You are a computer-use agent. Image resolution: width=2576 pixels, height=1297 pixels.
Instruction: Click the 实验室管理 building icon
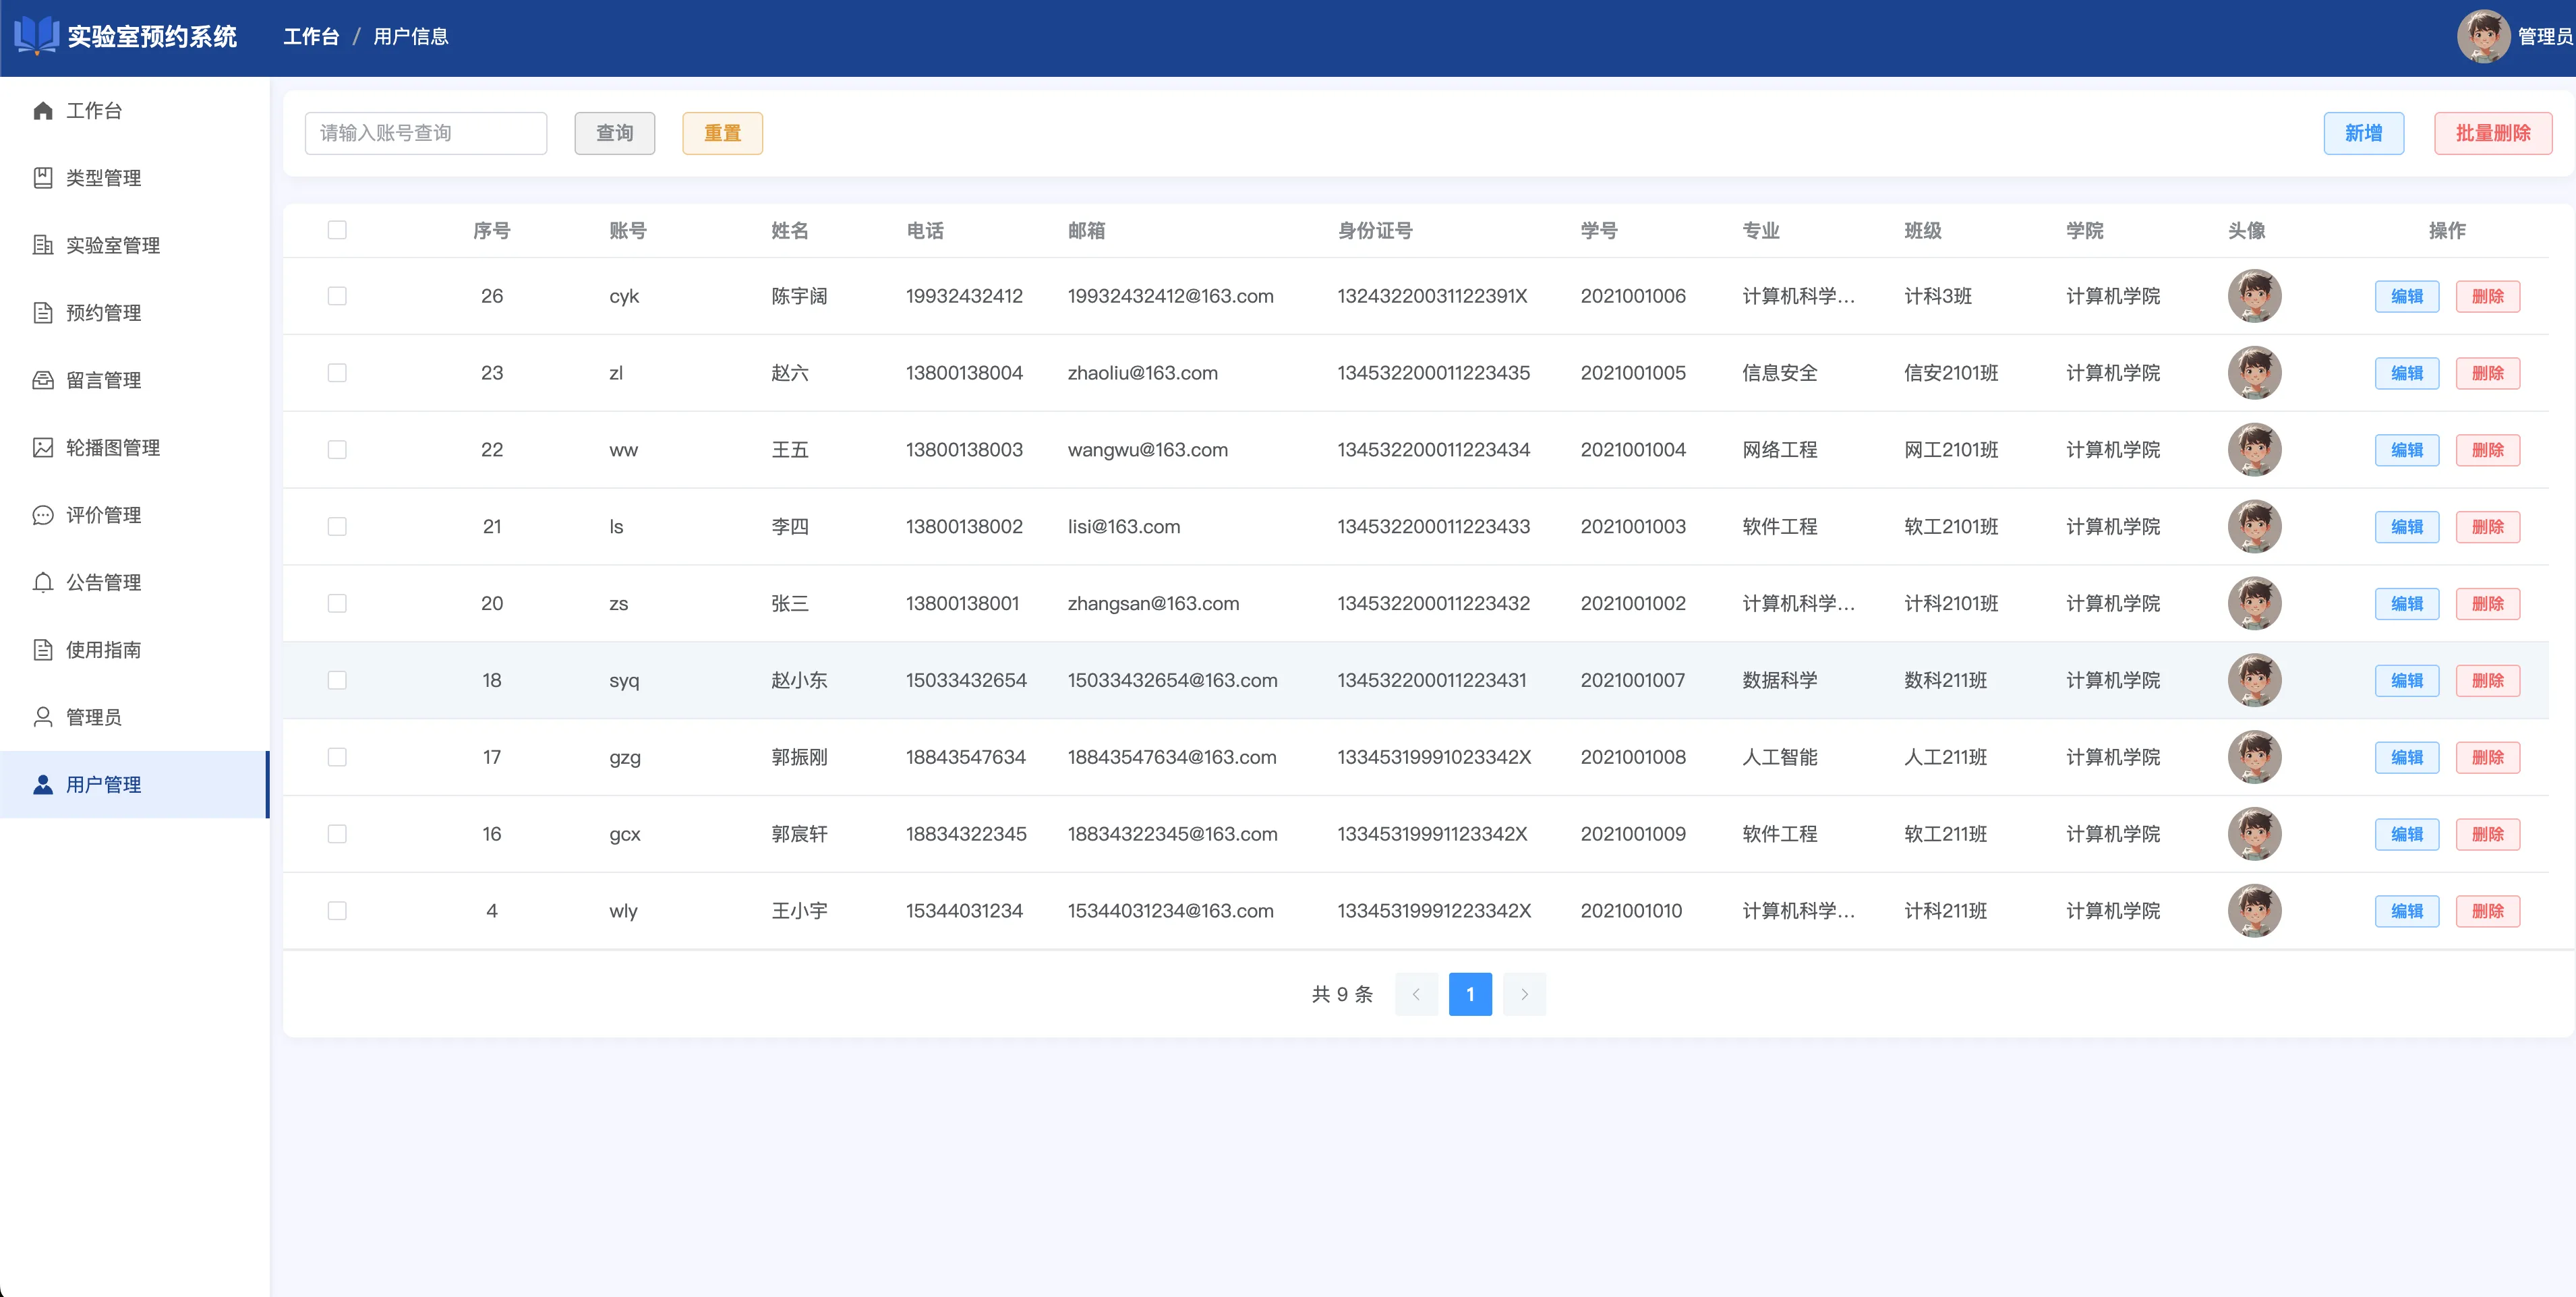tap(42, 245)
